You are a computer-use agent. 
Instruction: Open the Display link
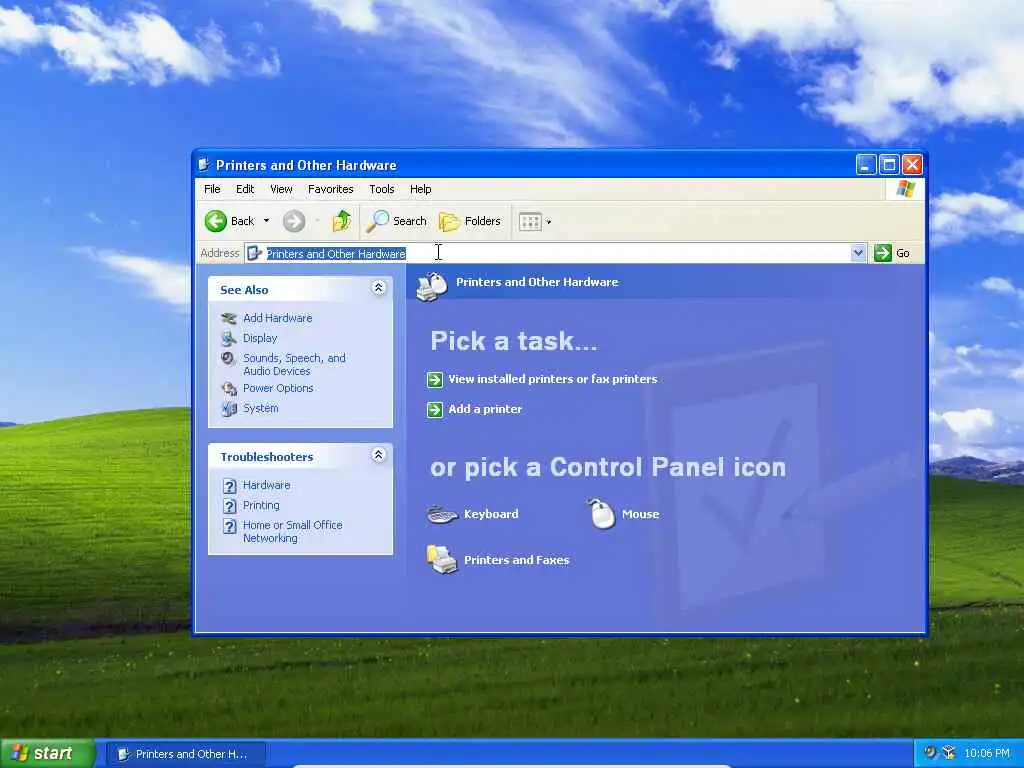(x=260, y=338)
